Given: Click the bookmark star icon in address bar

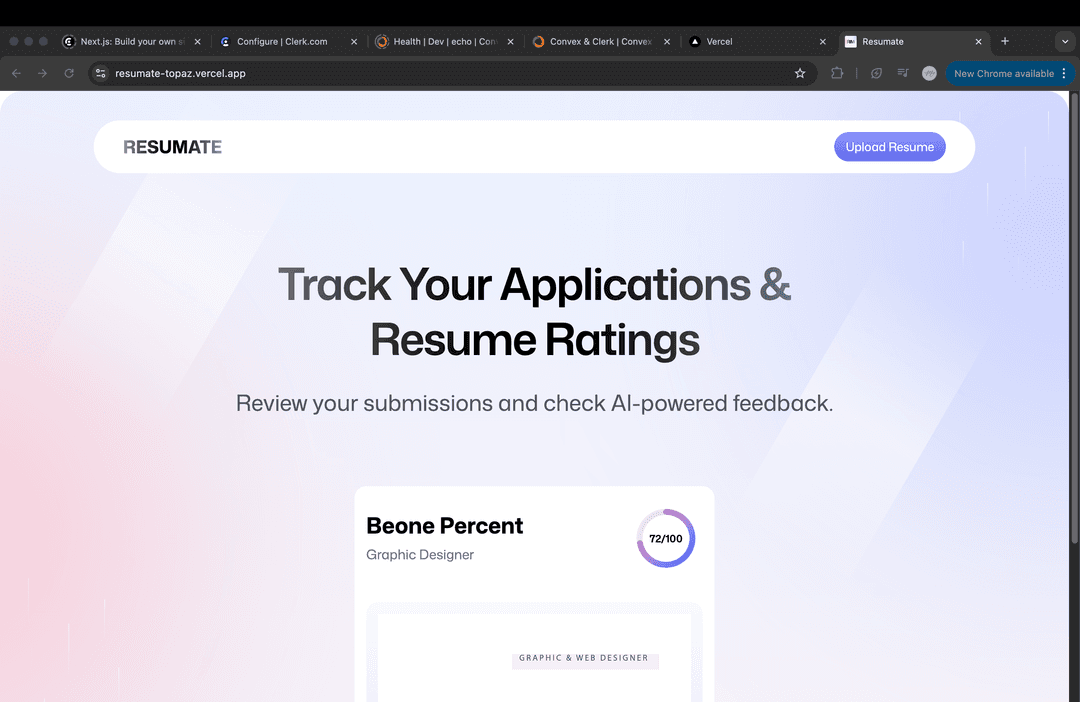Looking at the screenshot, I should 800,73.
